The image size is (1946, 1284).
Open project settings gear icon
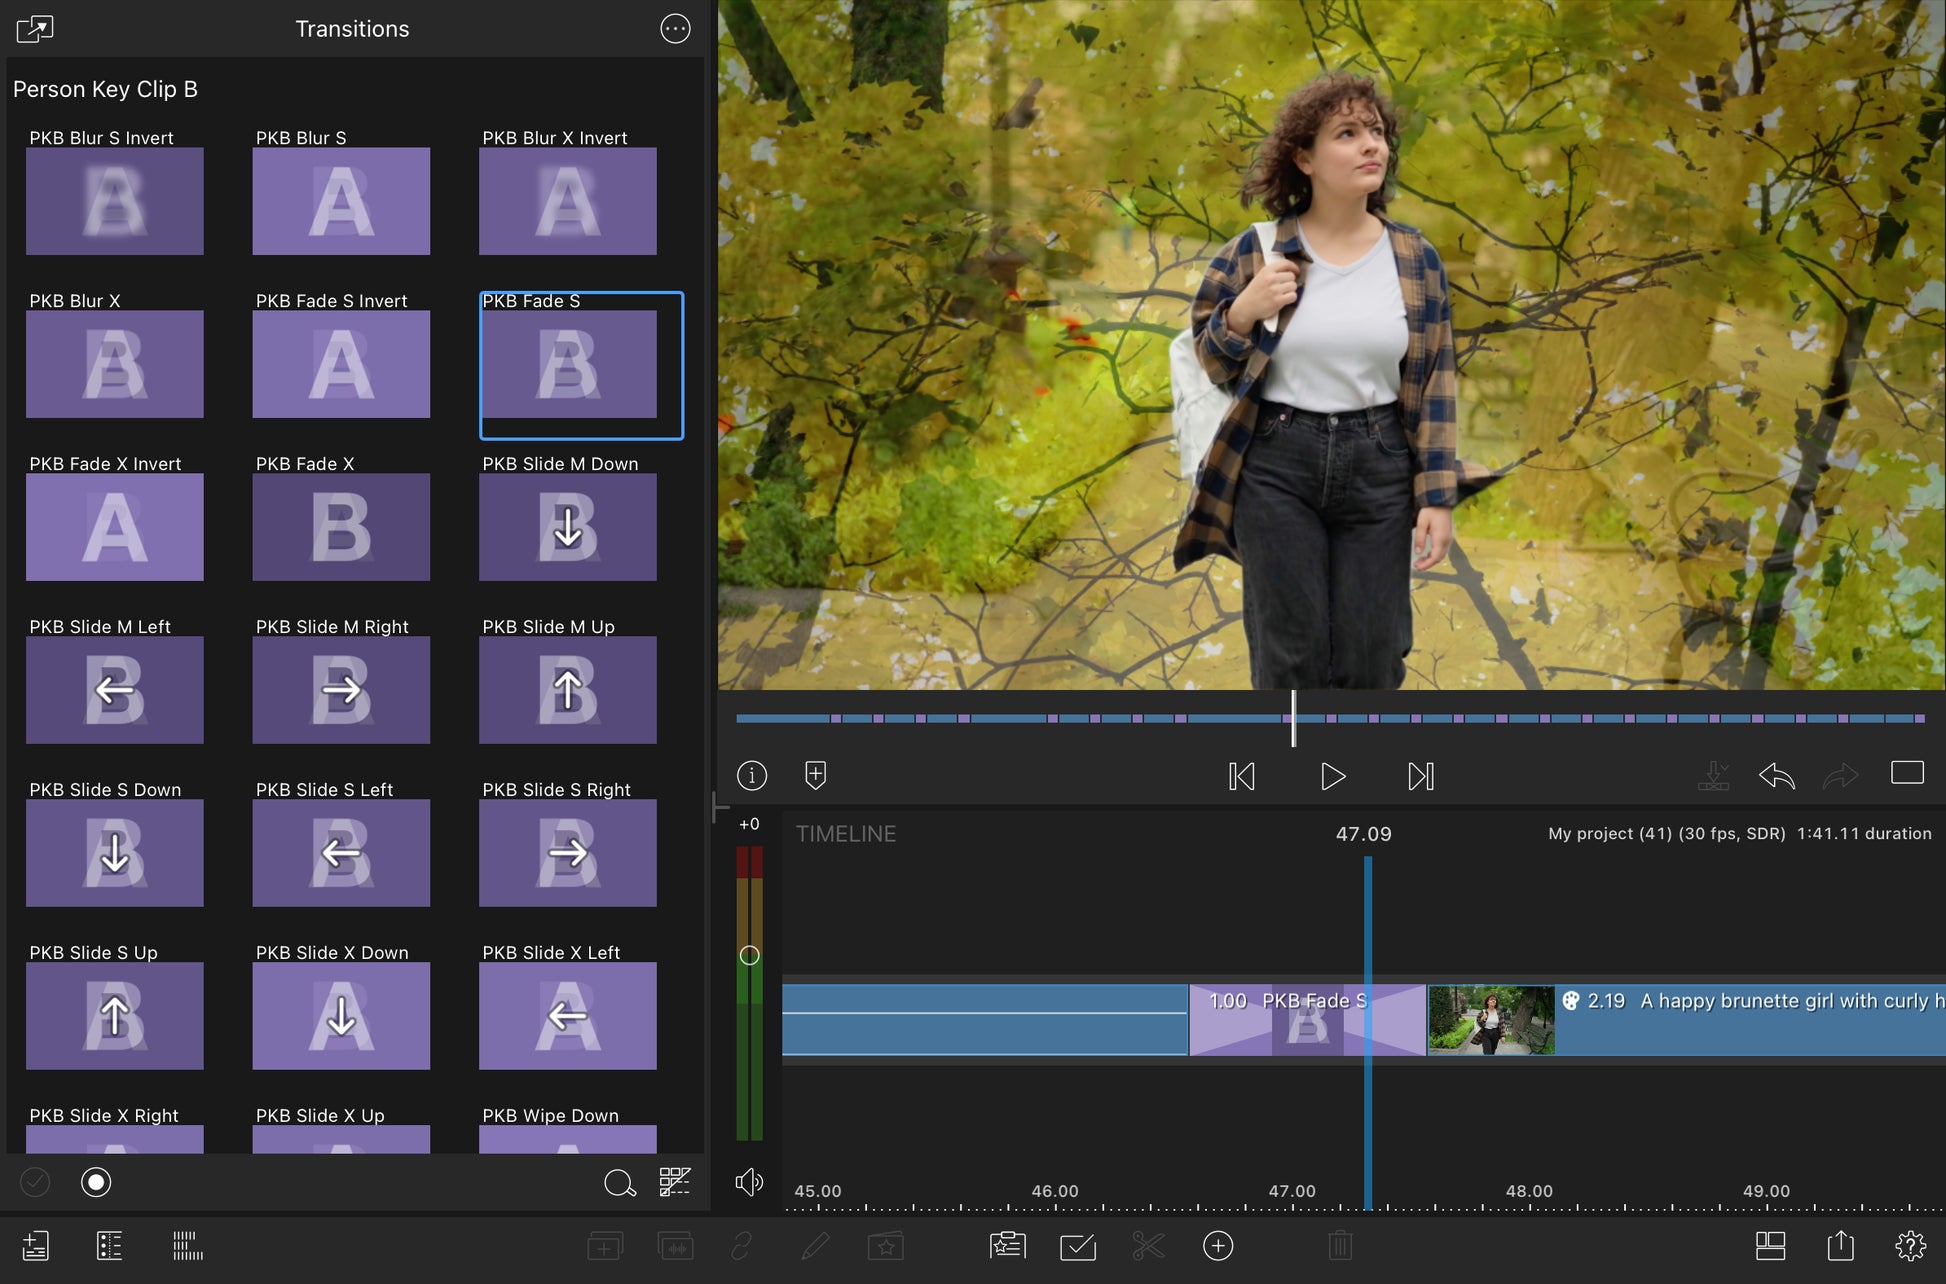coord(1910,1246)
